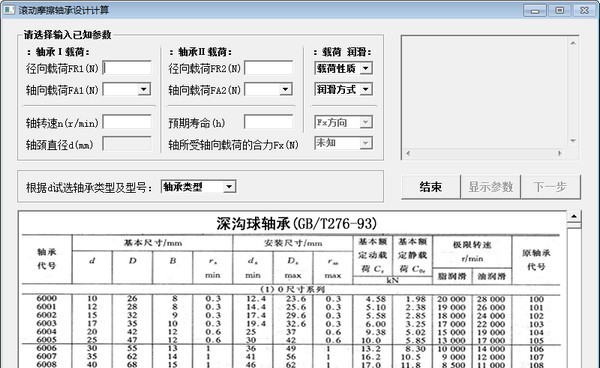Click the 显示参数 button

(x=491, y=187)
